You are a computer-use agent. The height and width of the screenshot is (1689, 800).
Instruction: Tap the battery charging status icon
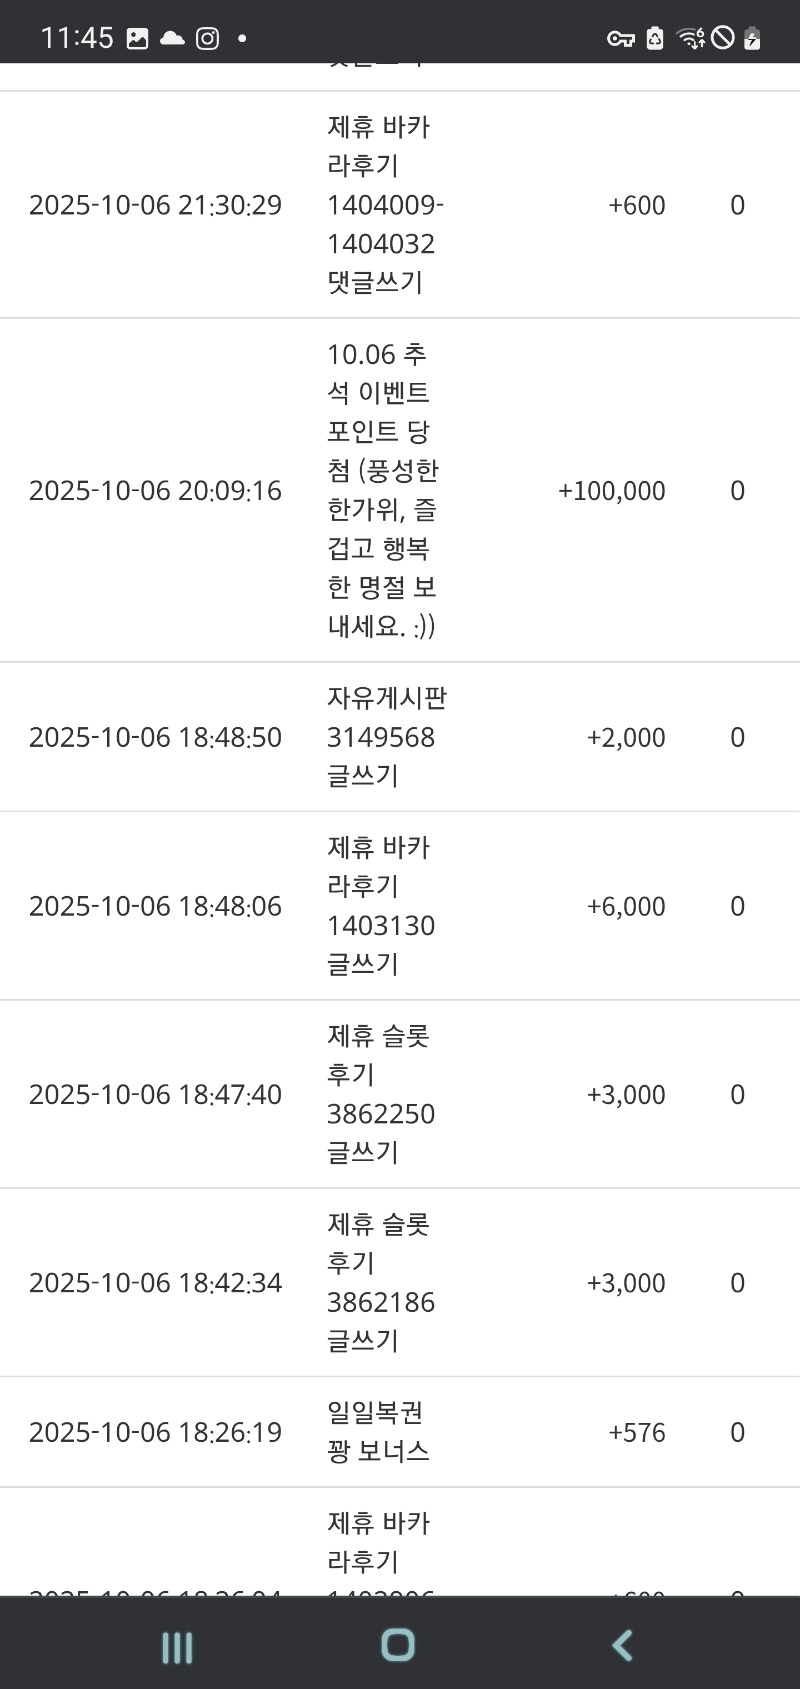[x=753, y=39]
